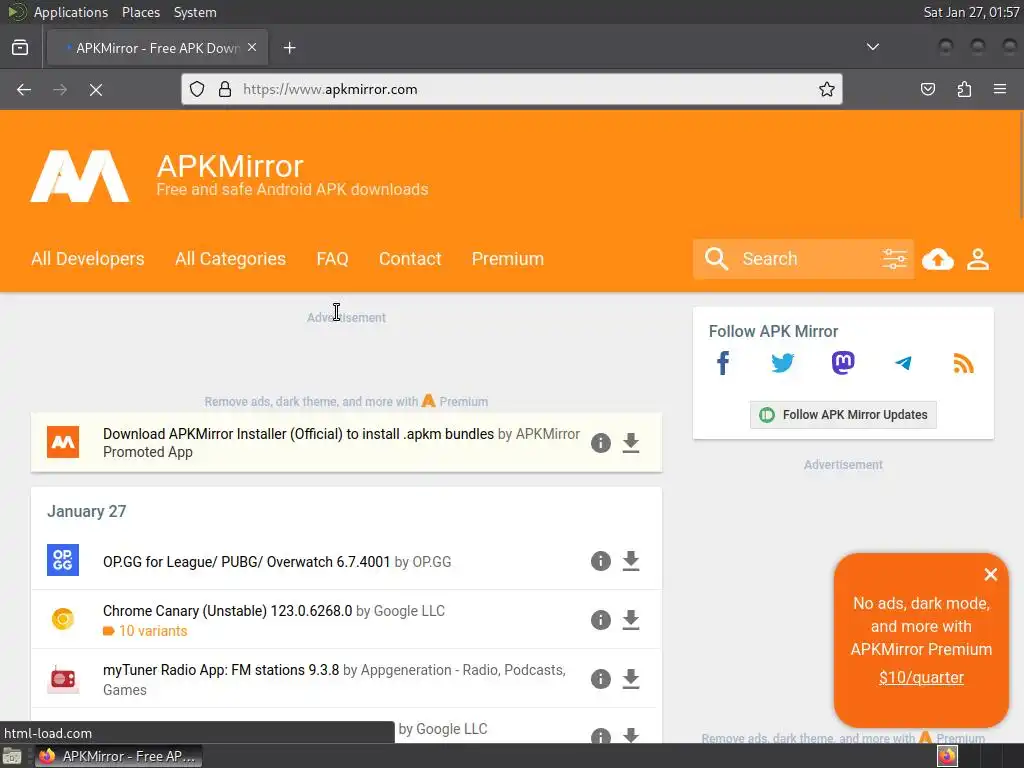Show info for Chrome Canary
Viewport: 1024px width, 768px height.
(601, 620)
